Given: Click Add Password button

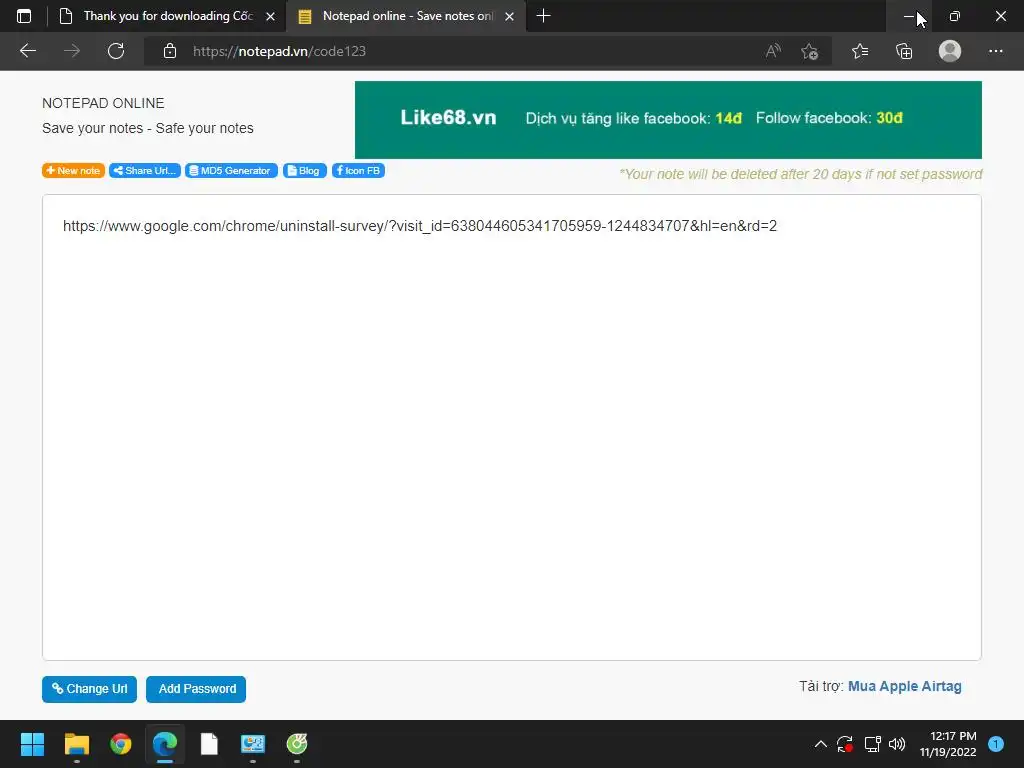Looking at the screenshot, I should (196, 689).
